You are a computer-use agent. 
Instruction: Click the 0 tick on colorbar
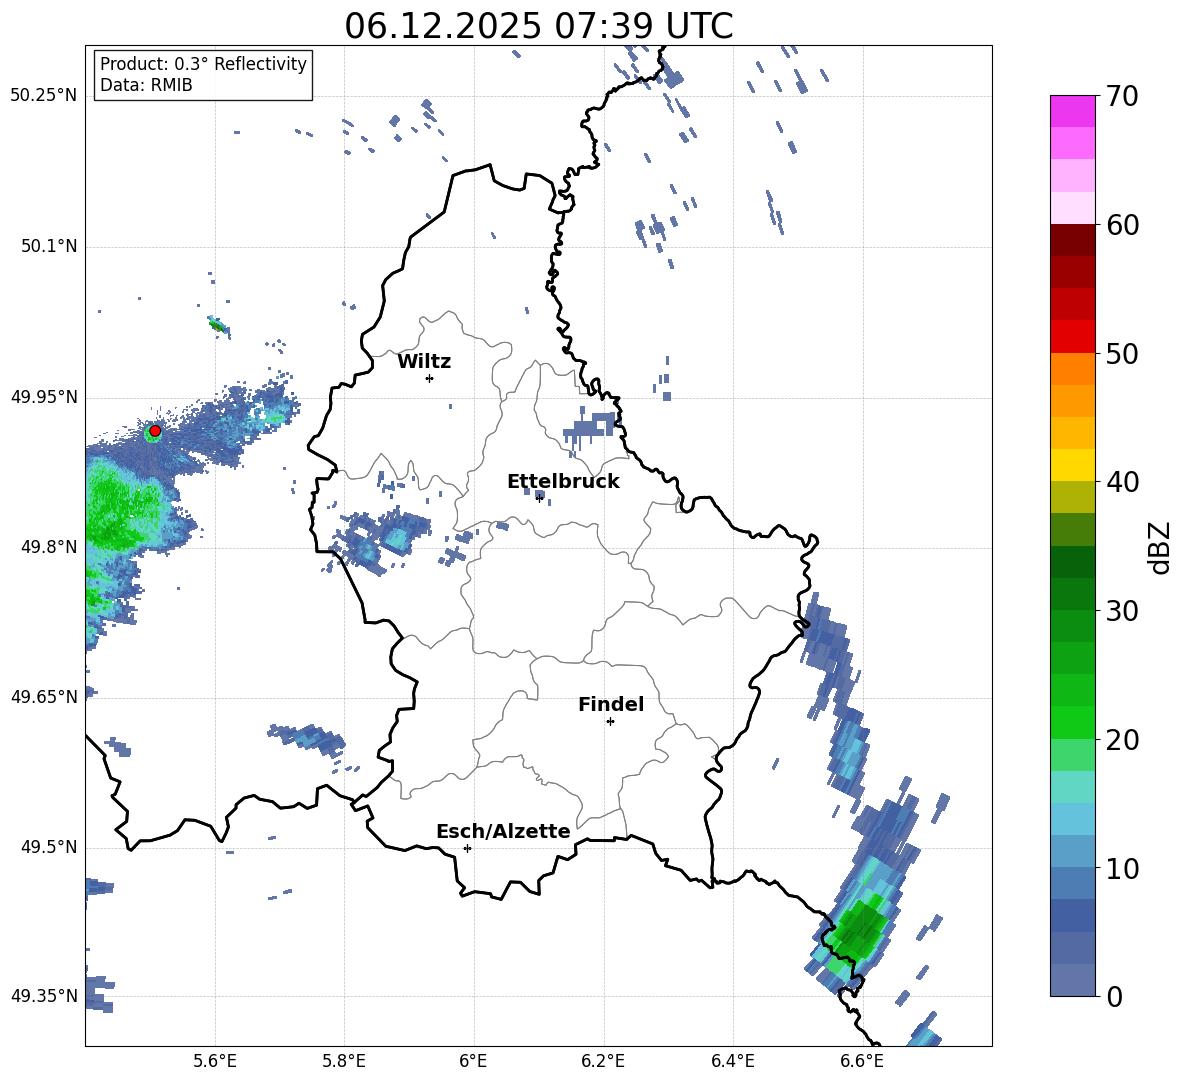pos(1114,996)
